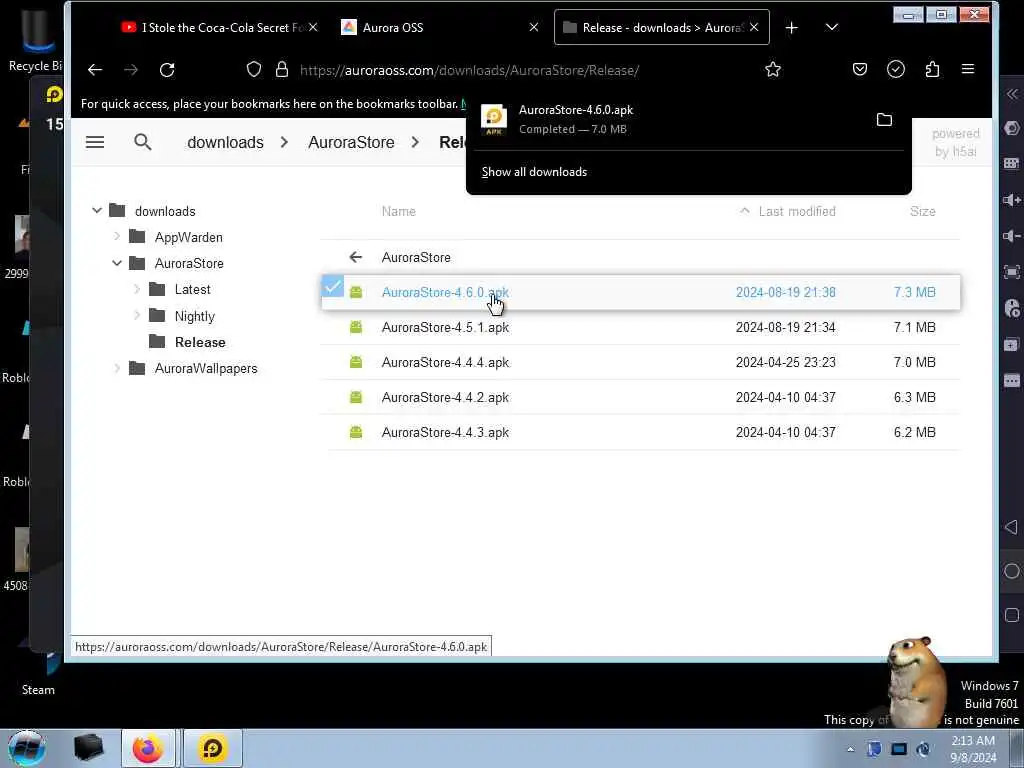The width and height of the screenshot is (1024, 768).
Task: Open Windows Start orb
Action: (26, 748)
